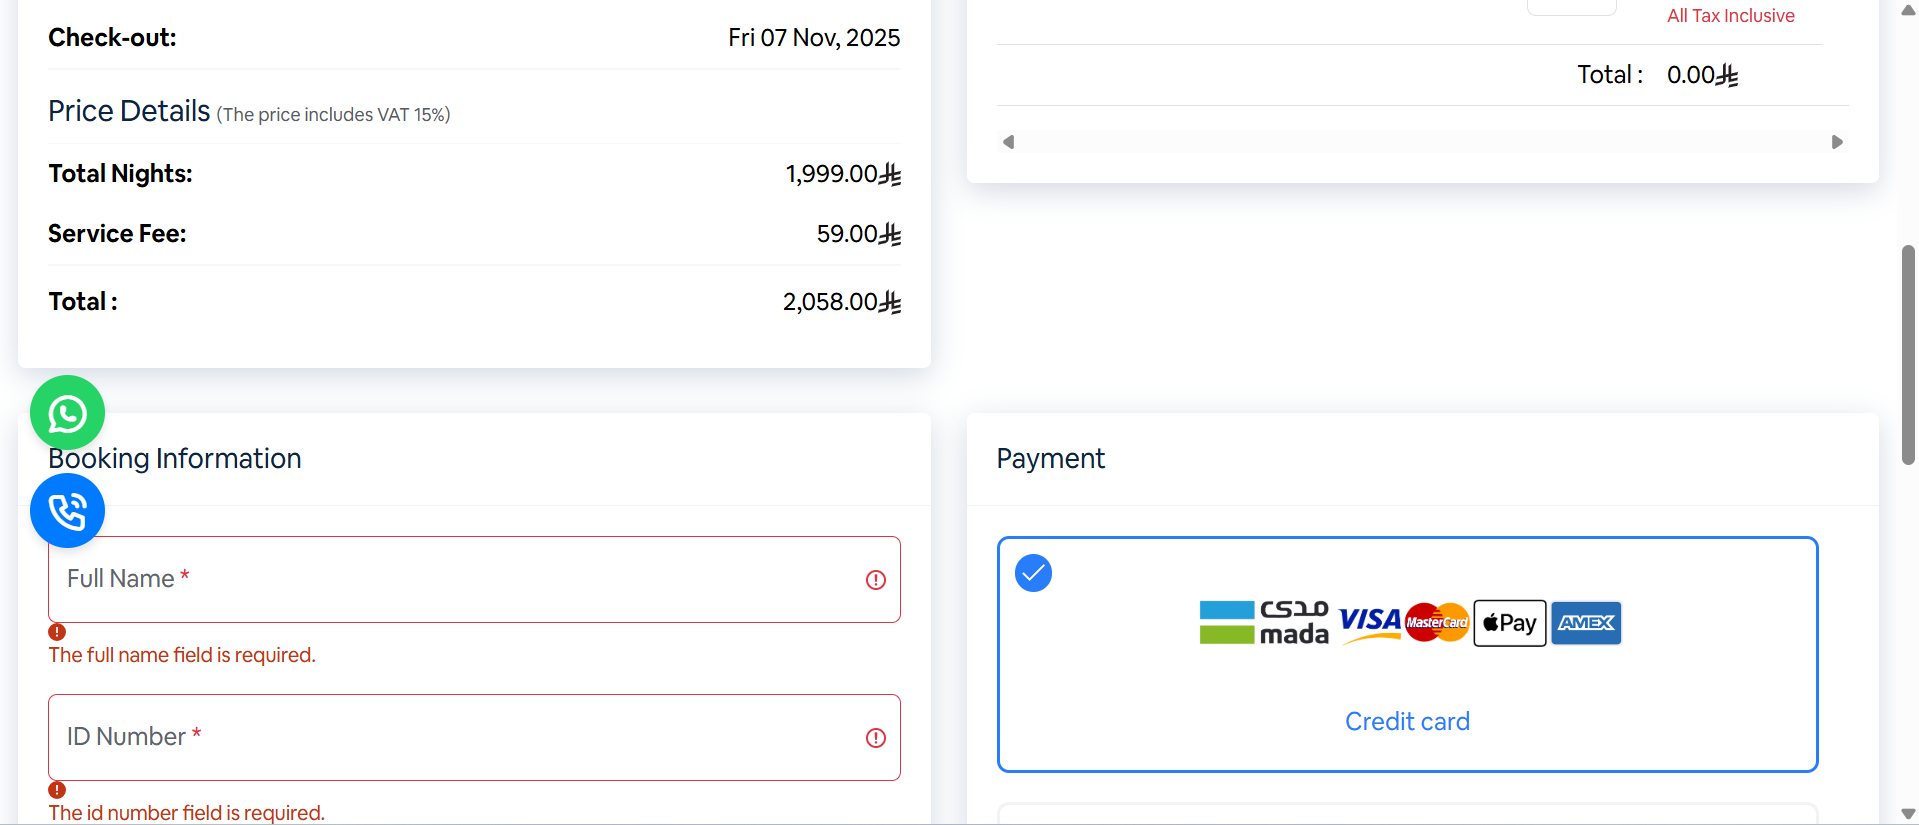Click the blue phone call floating button
1919x825 pixels.
click(x=67, y=511)
